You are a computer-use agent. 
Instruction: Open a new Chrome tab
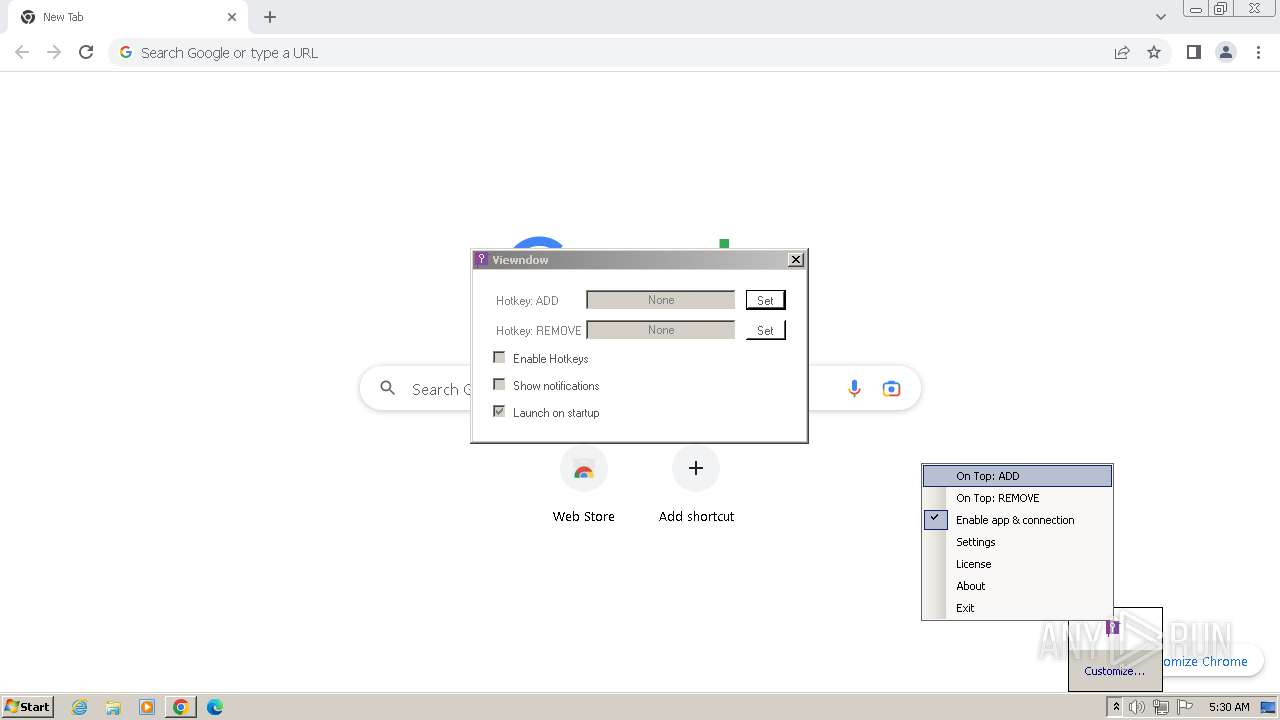tap(270, 17)
